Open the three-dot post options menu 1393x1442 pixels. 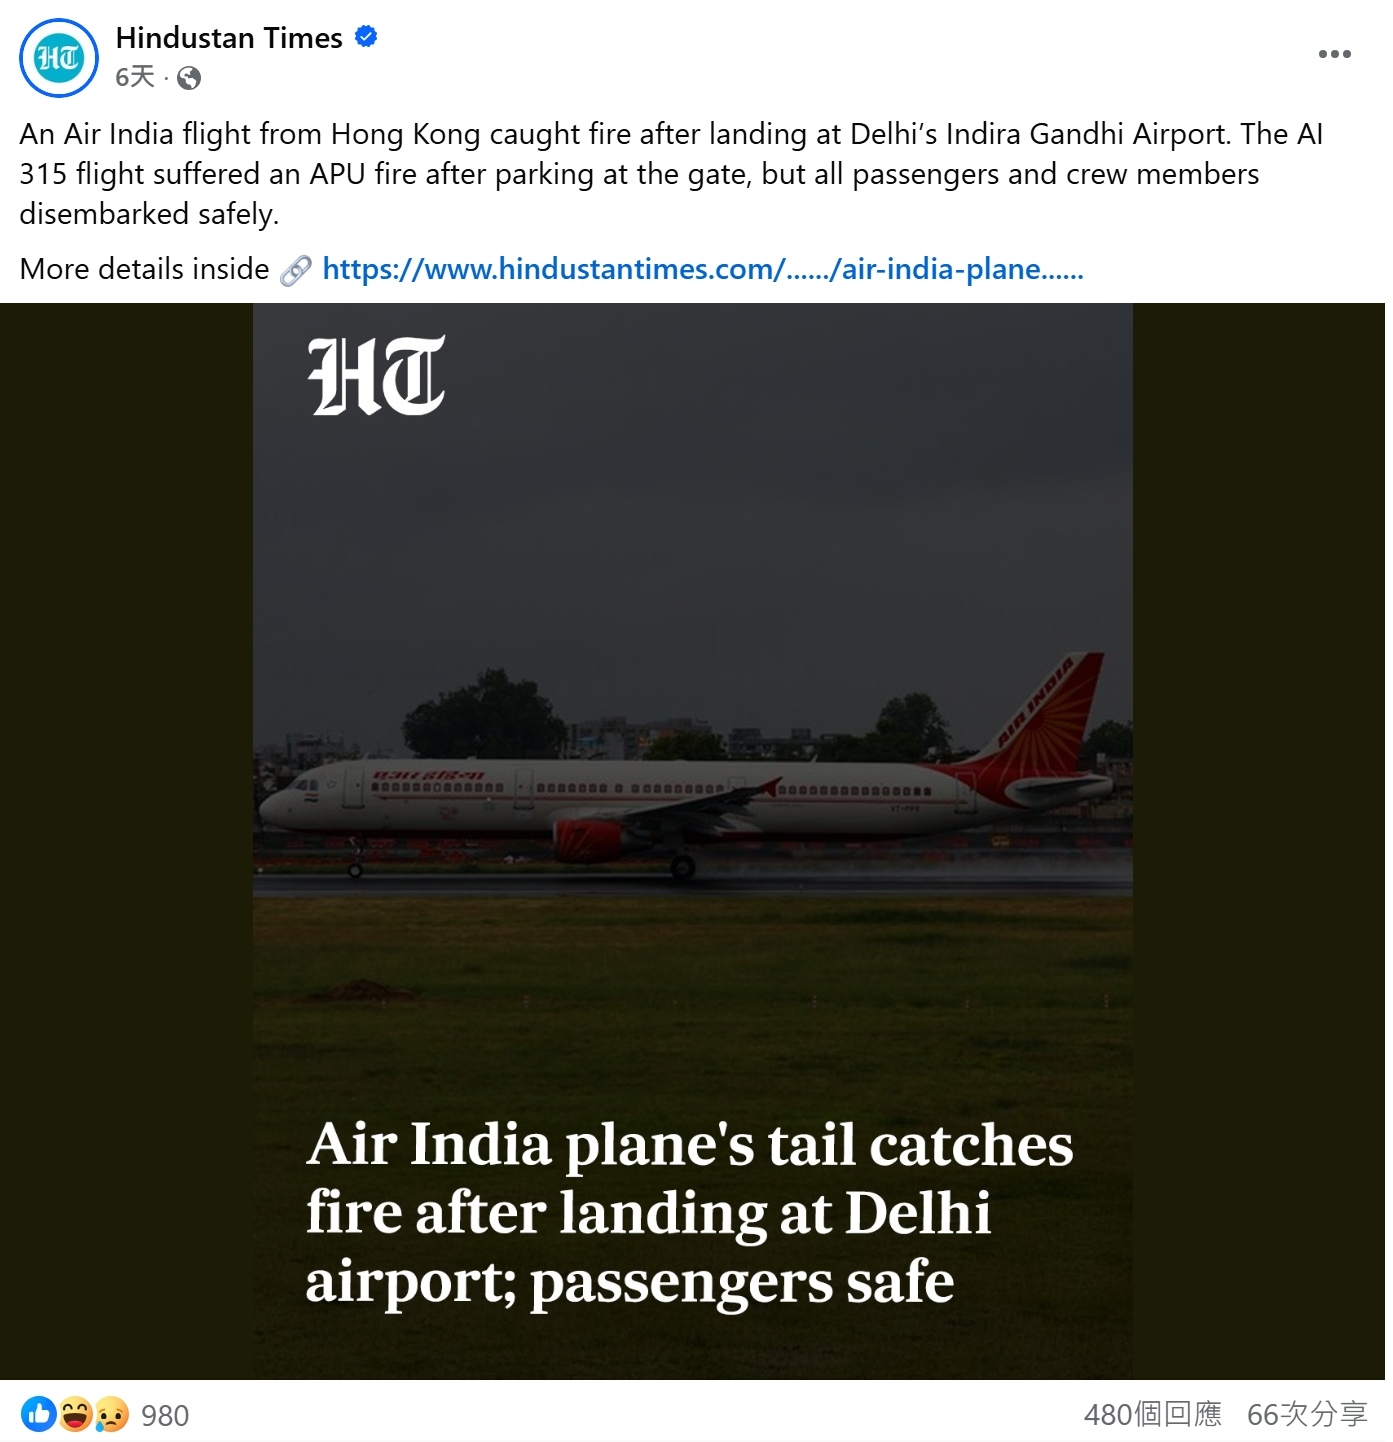pos(1334,54)
